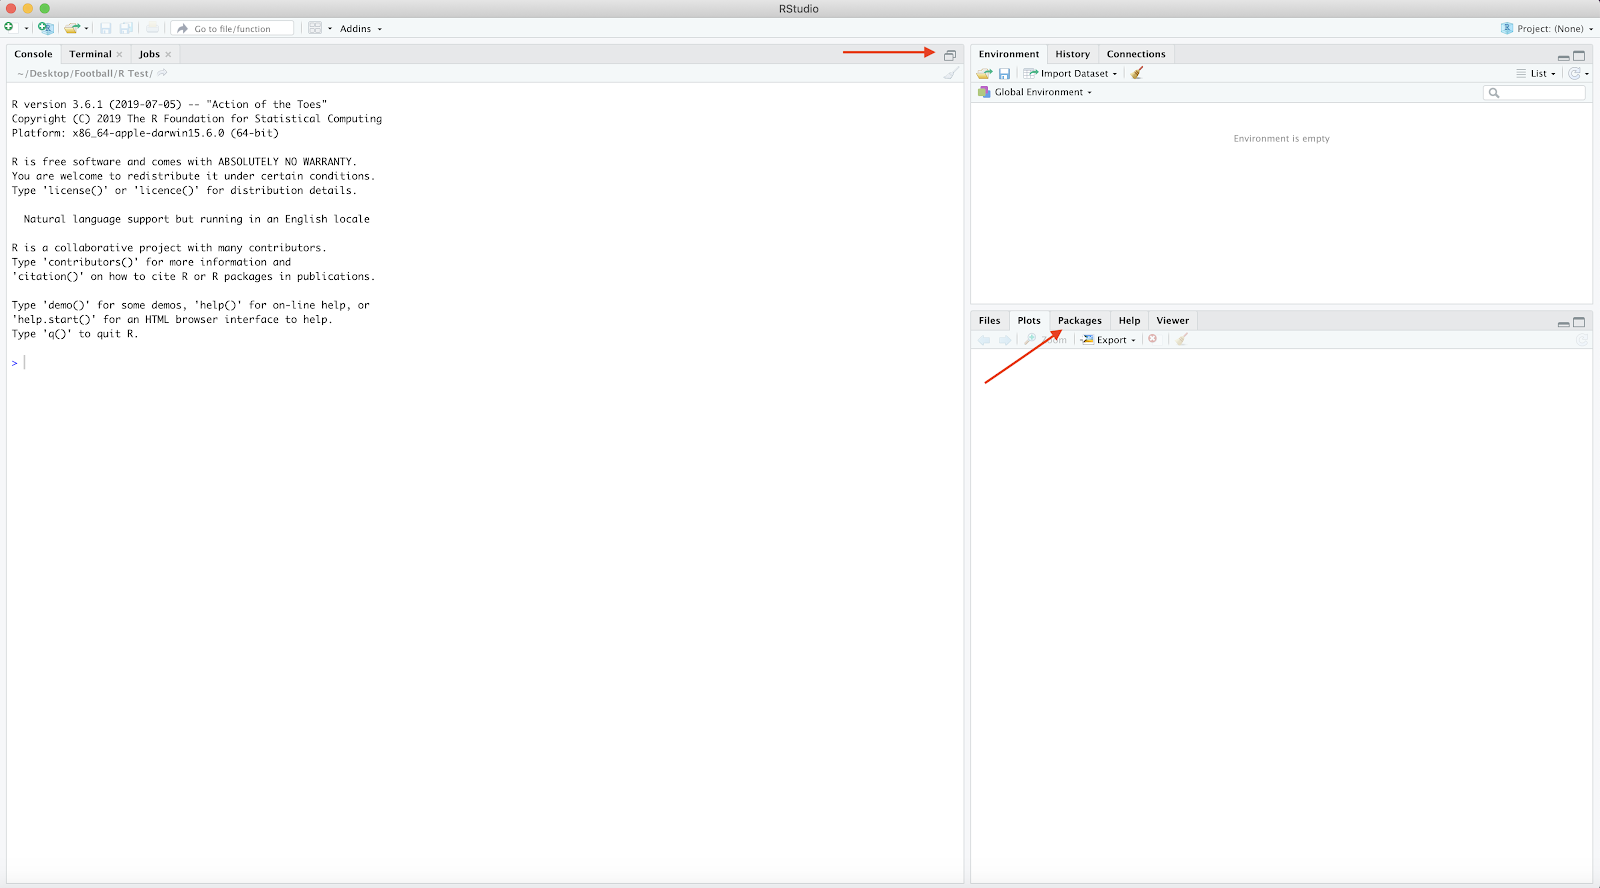Select the History tab
Viewport: 1600px width, 888px height.
1072,54
